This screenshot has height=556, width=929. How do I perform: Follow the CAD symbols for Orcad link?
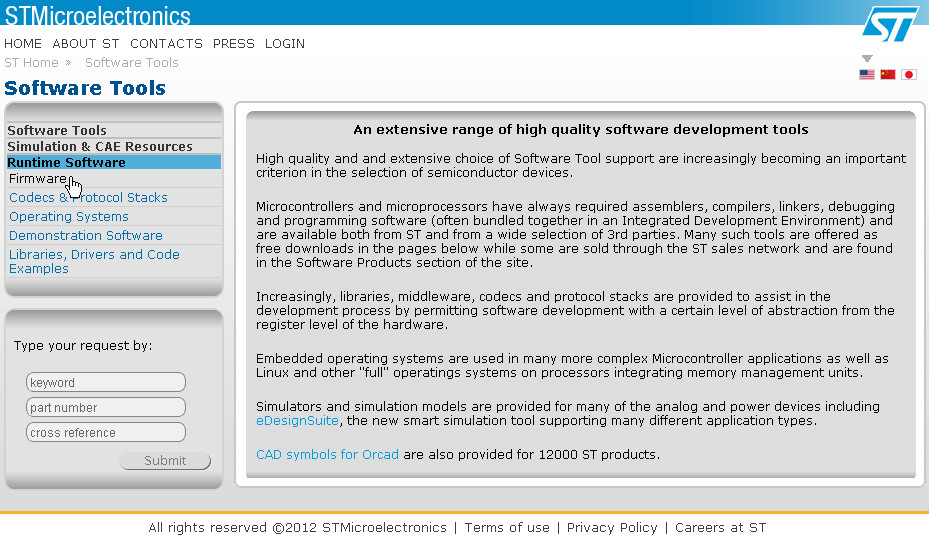[x=327, y=455]
